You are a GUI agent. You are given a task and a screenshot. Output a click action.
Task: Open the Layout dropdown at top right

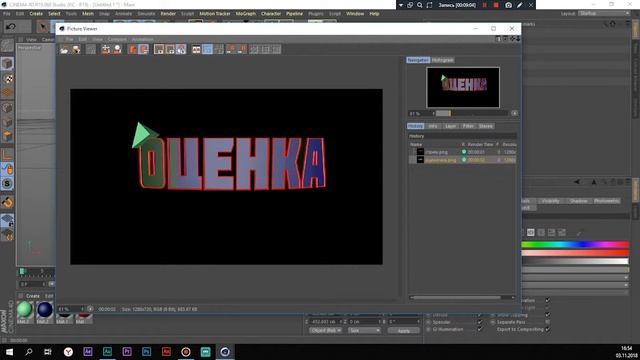[x=604, y=13]
